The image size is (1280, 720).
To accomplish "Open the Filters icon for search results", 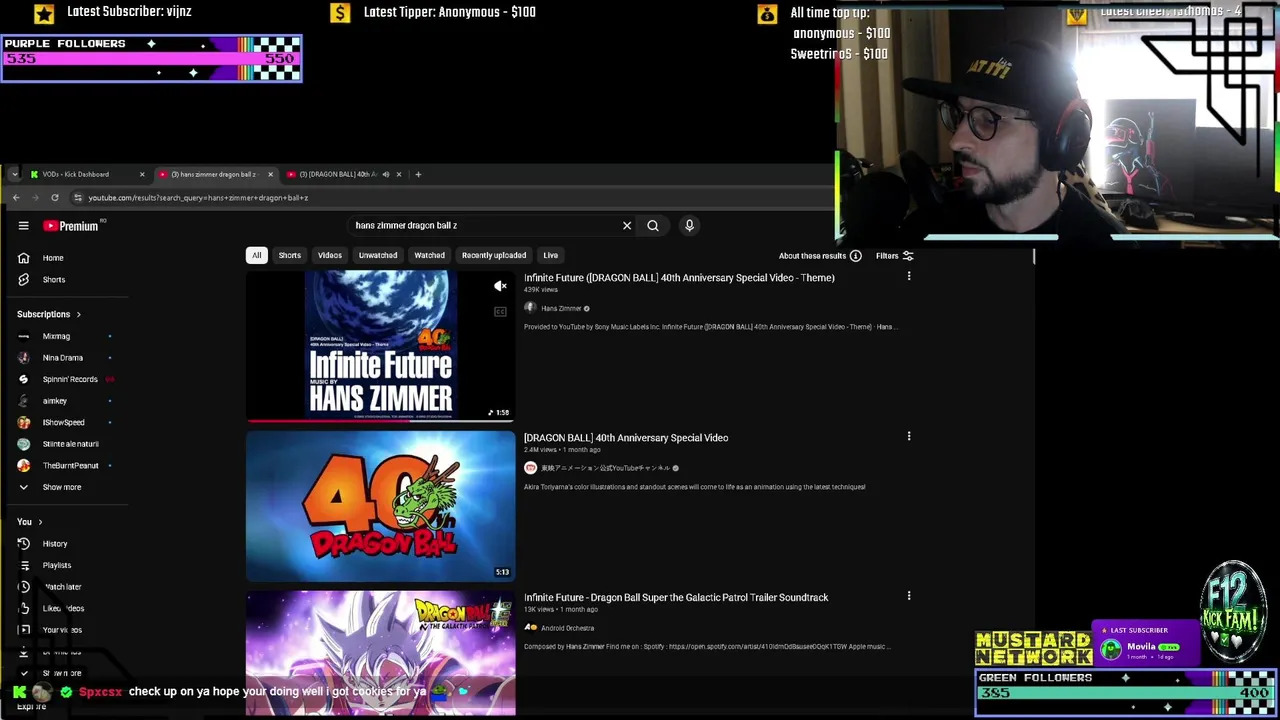I will click(908, 256).
